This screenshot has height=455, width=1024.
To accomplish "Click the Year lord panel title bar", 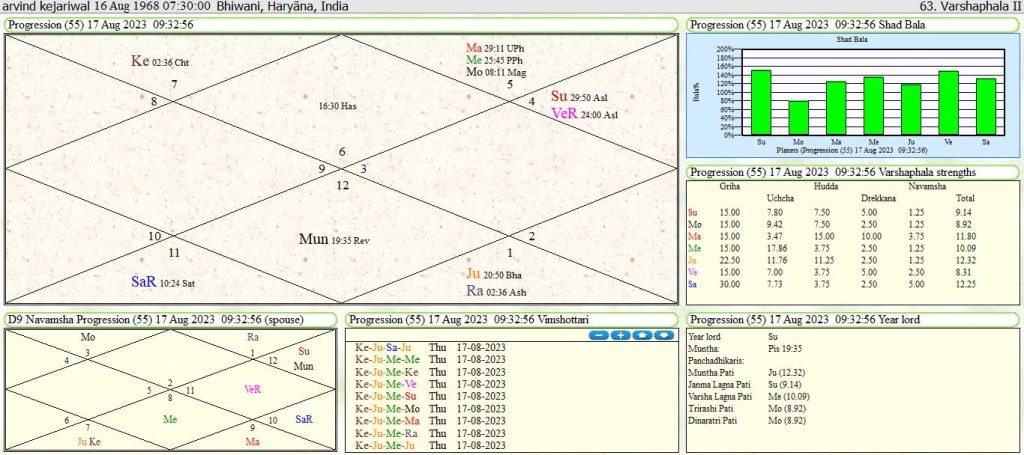I will (x=851, y=319).
